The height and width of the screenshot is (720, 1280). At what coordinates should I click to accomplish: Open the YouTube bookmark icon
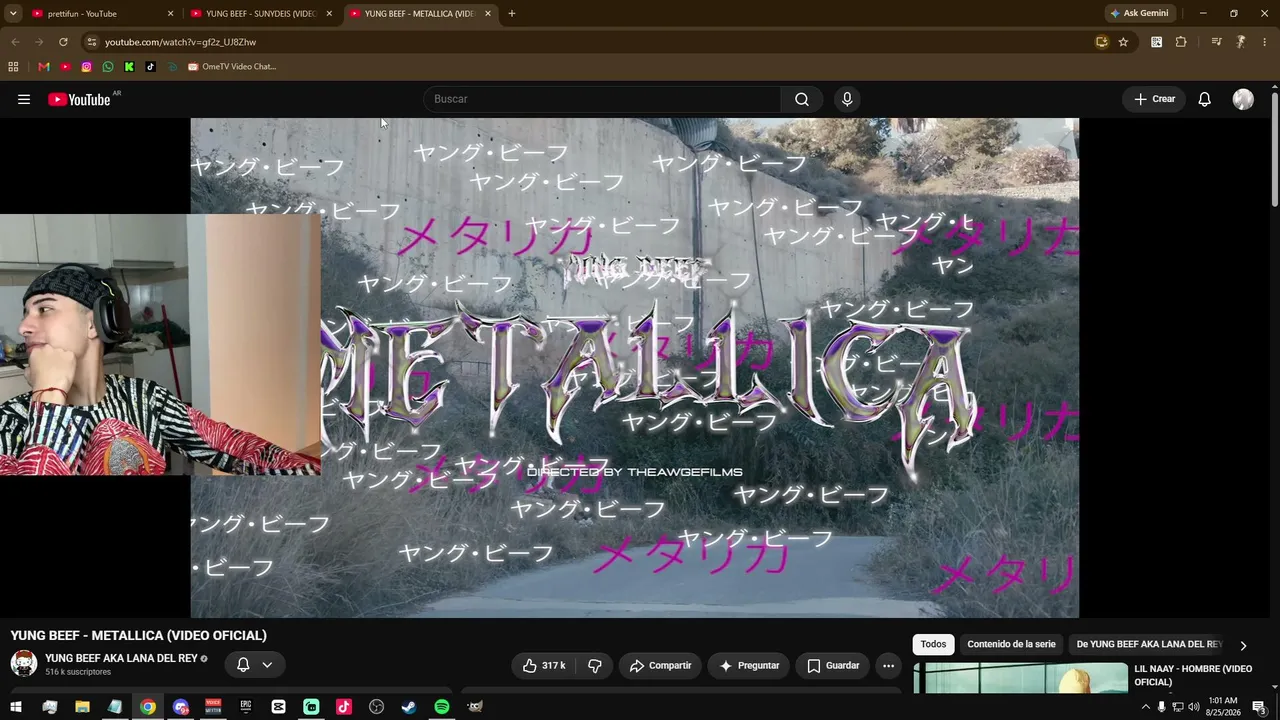tap(65, 67)
